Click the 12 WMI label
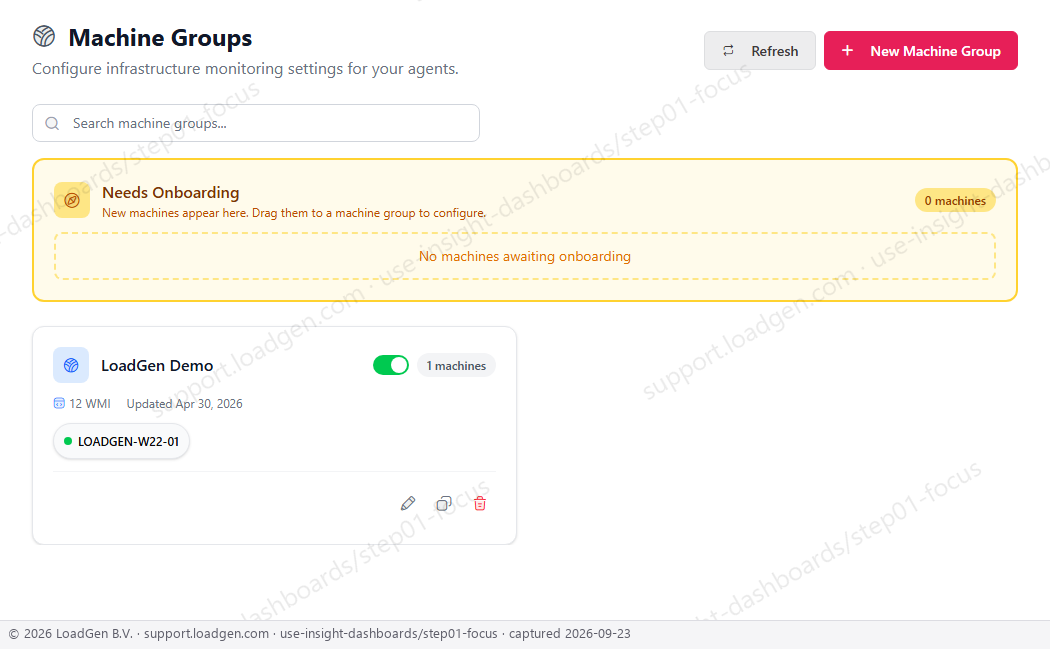Screen dimensions: 1050x649 click(90, 404)
